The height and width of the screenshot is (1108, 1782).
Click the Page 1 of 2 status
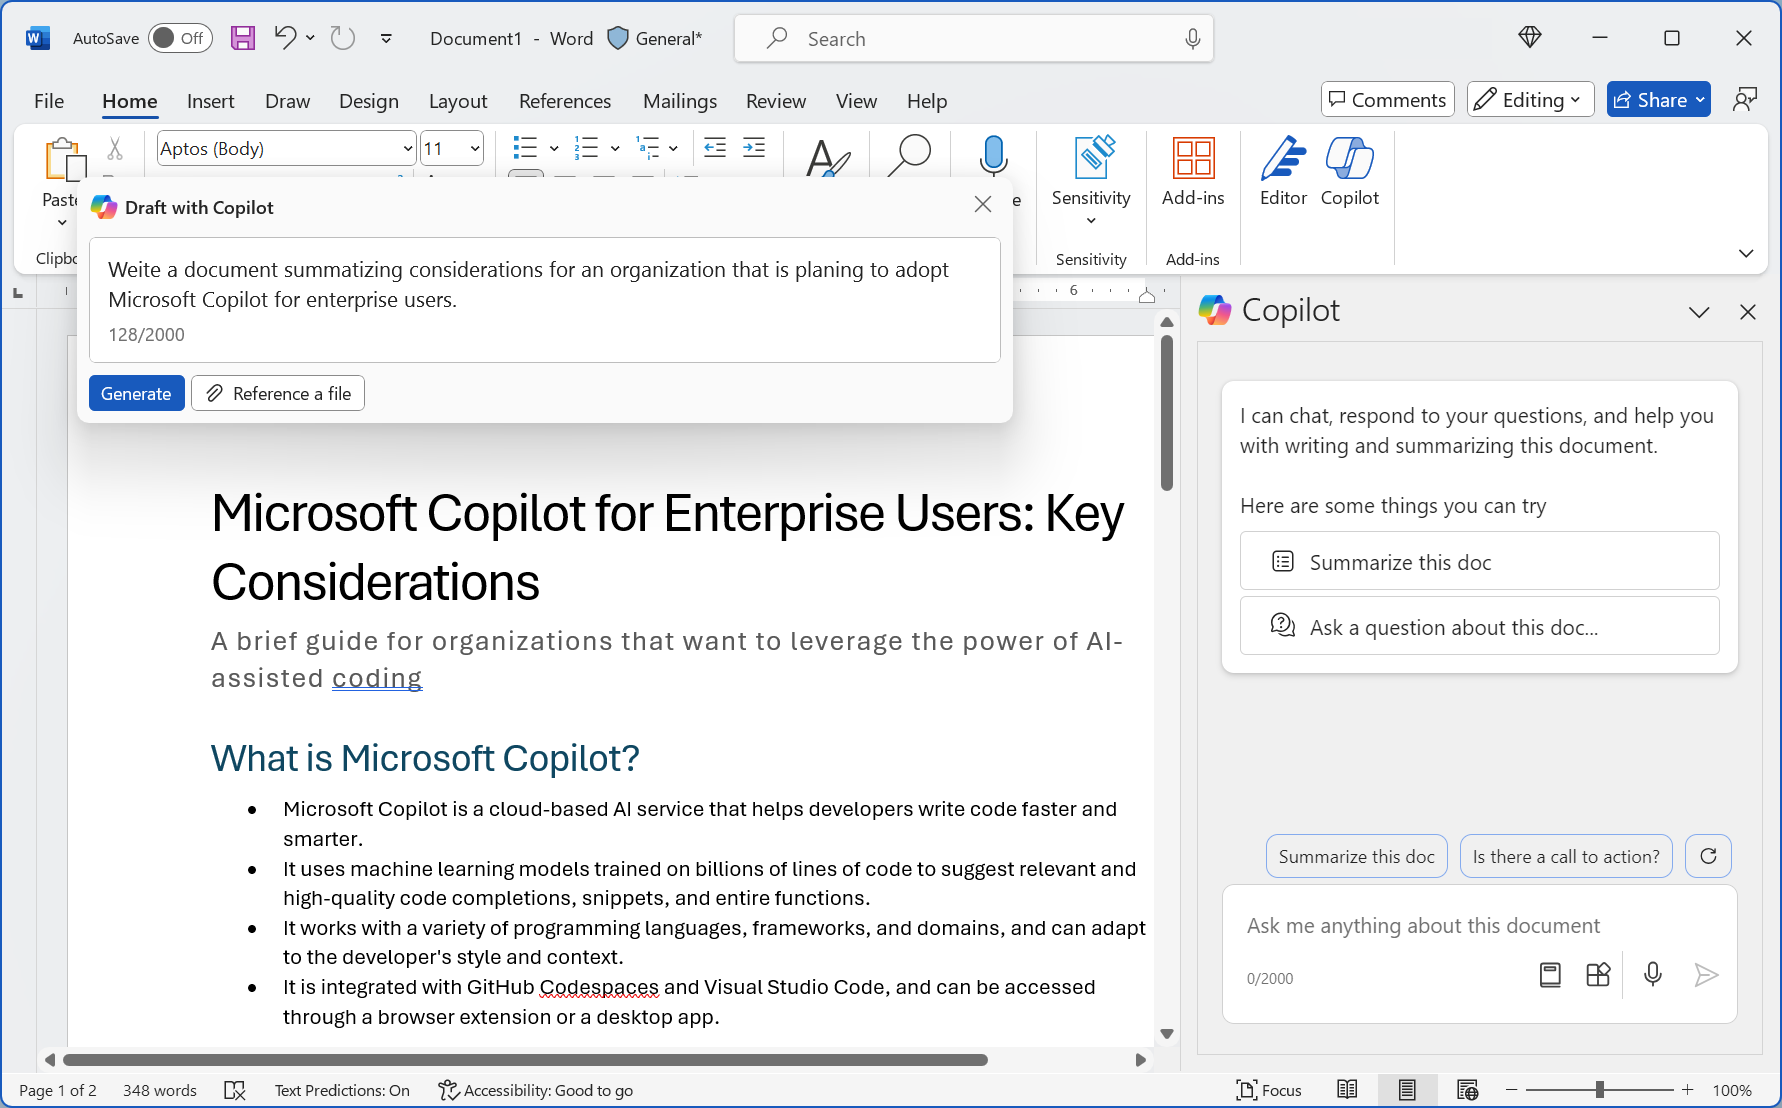pos(58,1090)
